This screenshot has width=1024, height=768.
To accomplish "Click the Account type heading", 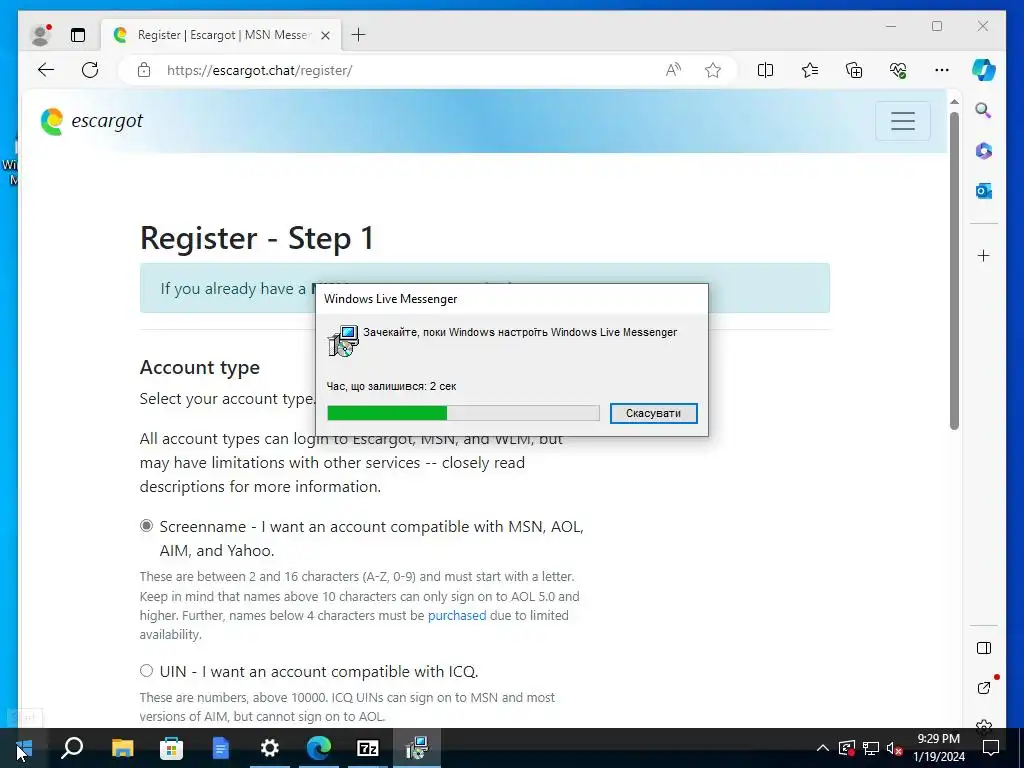I will coord(200,367).
